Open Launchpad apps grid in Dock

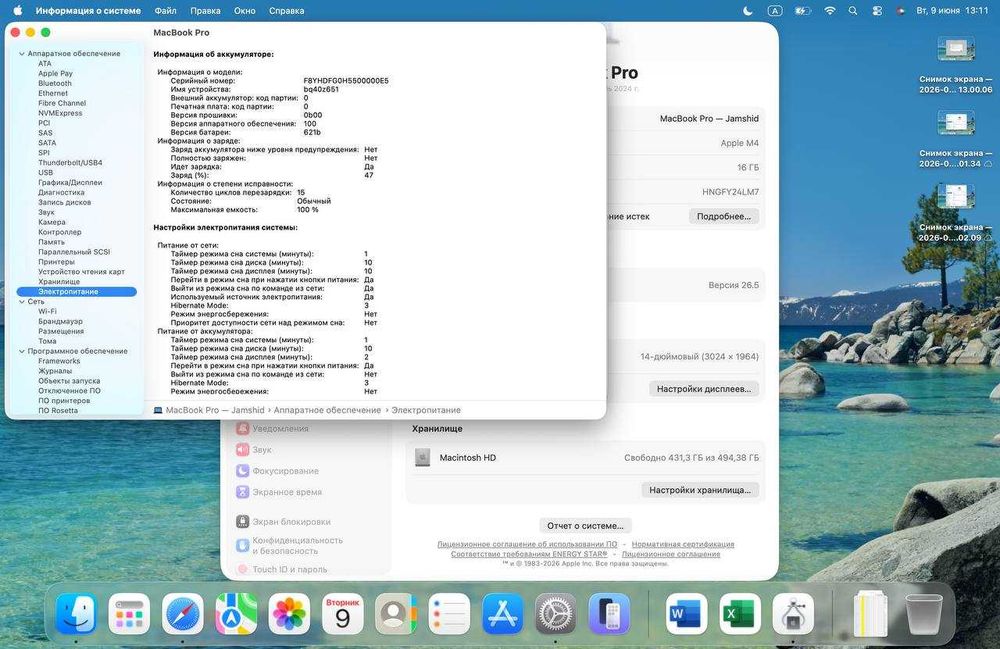pos(129,615)
